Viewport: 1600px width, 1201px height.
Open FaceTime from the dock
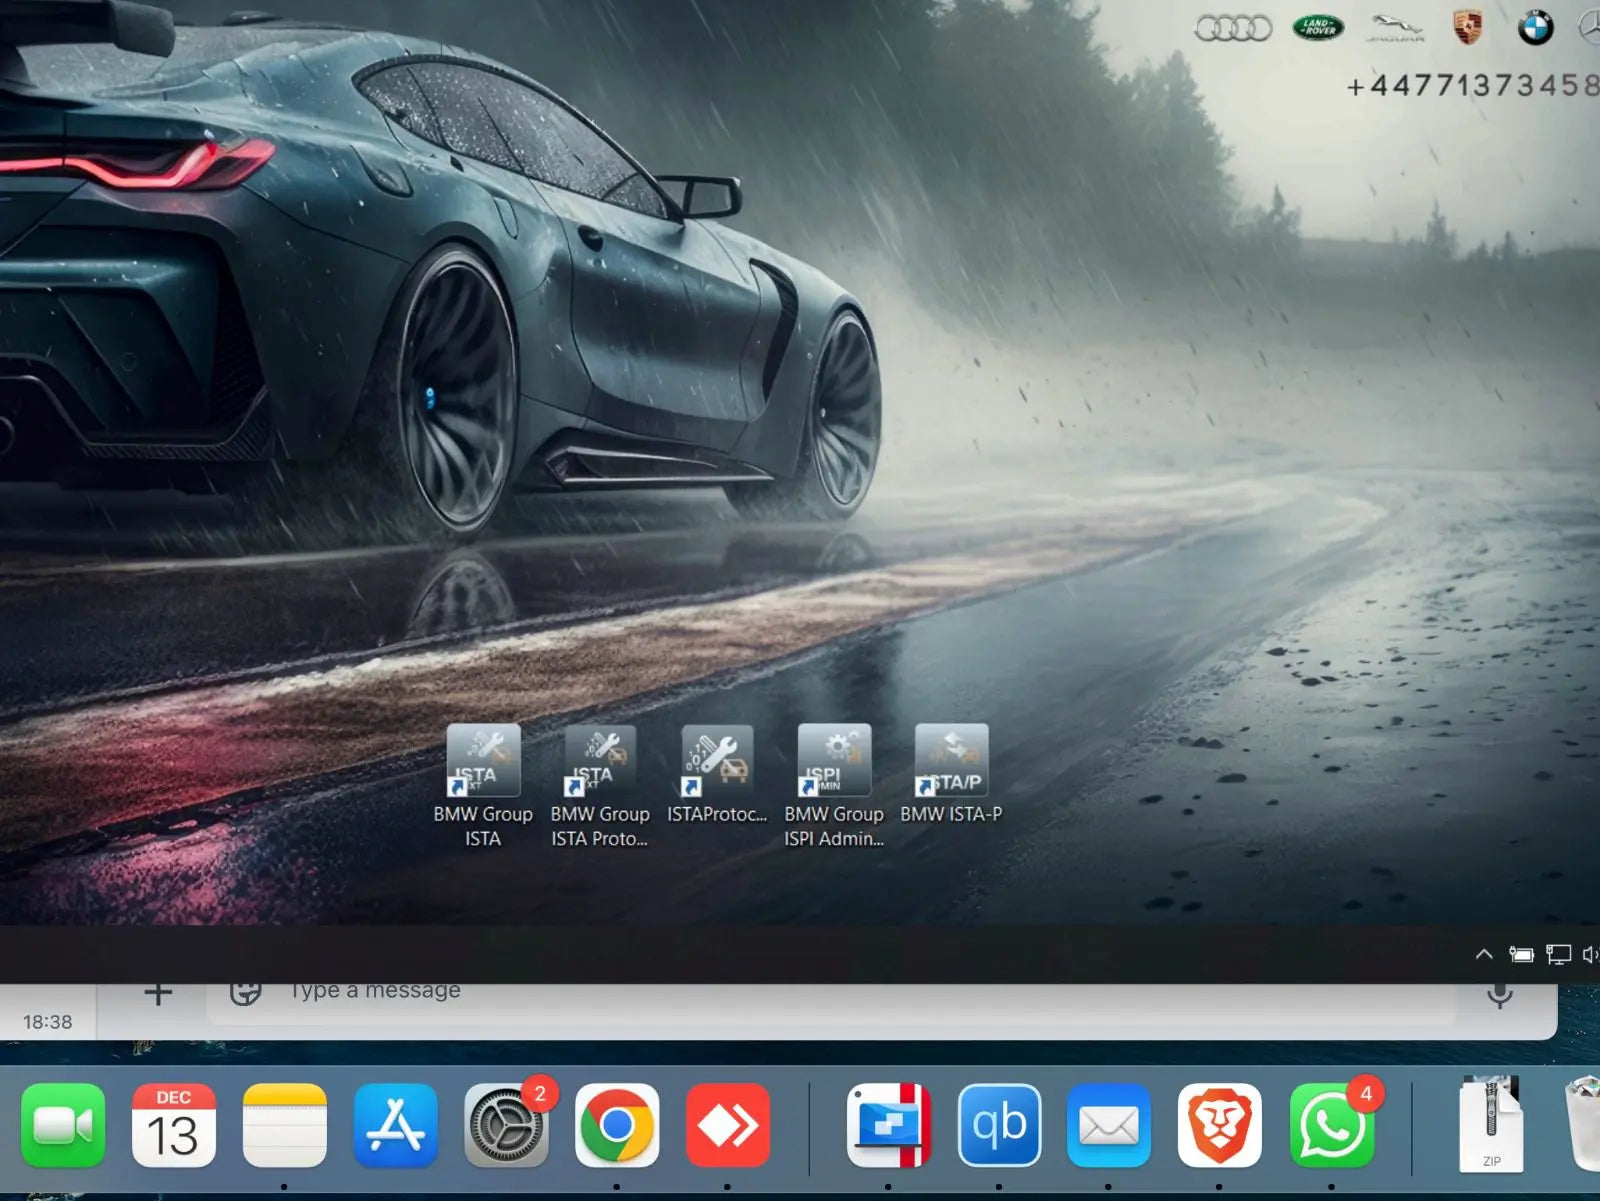(x=63, y=1126)
